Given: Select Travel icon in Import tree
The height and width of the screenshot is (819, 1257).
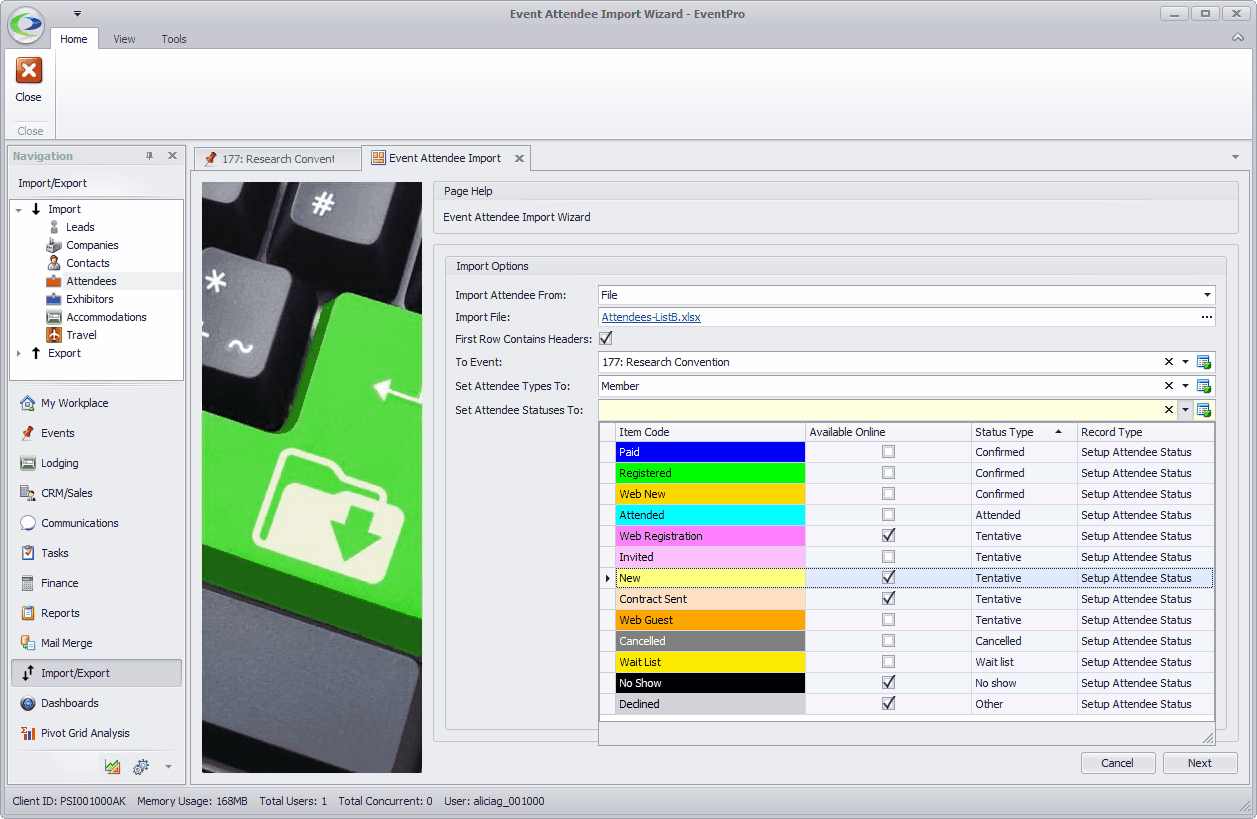Looking at the screenshot, I should [x=54, y=335].
